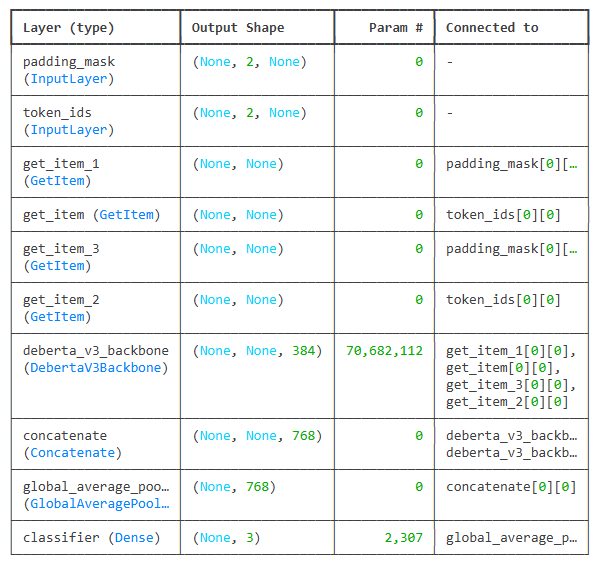
Task: Click the 'Connected to' column header
Action: click(492, 28)
